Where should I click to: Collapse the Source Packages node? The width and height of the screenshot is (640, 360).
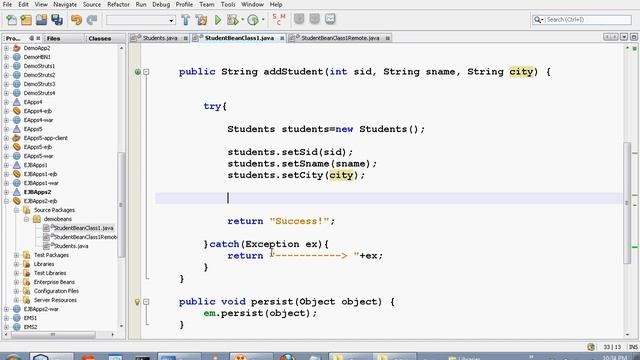click(x=16, y=210)
